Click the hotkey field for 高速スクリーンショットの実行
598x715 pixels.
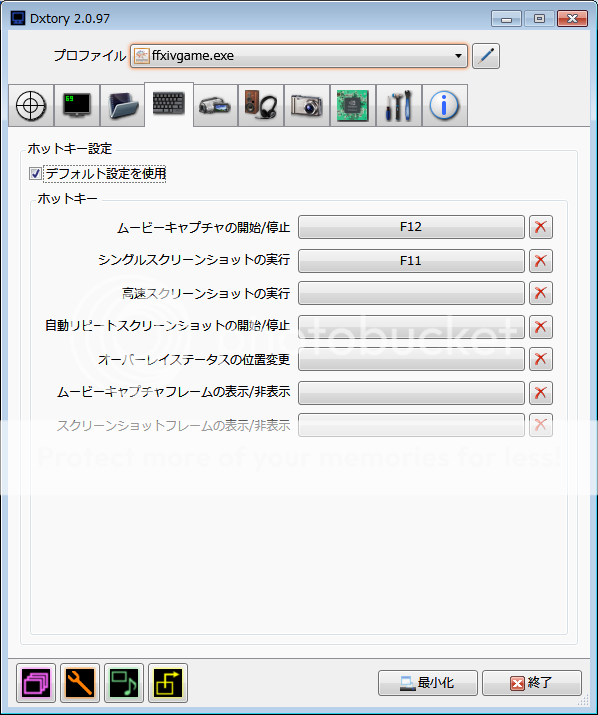[411, 293]
